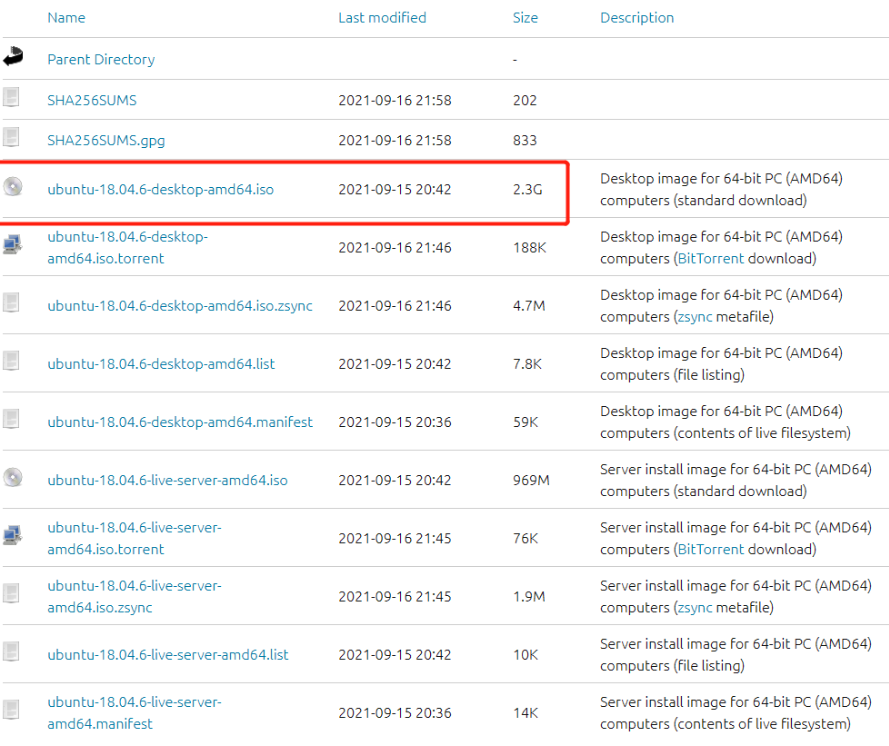Click date 2021-09-16 21:46 in desktop torrent row

pos(395,248)
